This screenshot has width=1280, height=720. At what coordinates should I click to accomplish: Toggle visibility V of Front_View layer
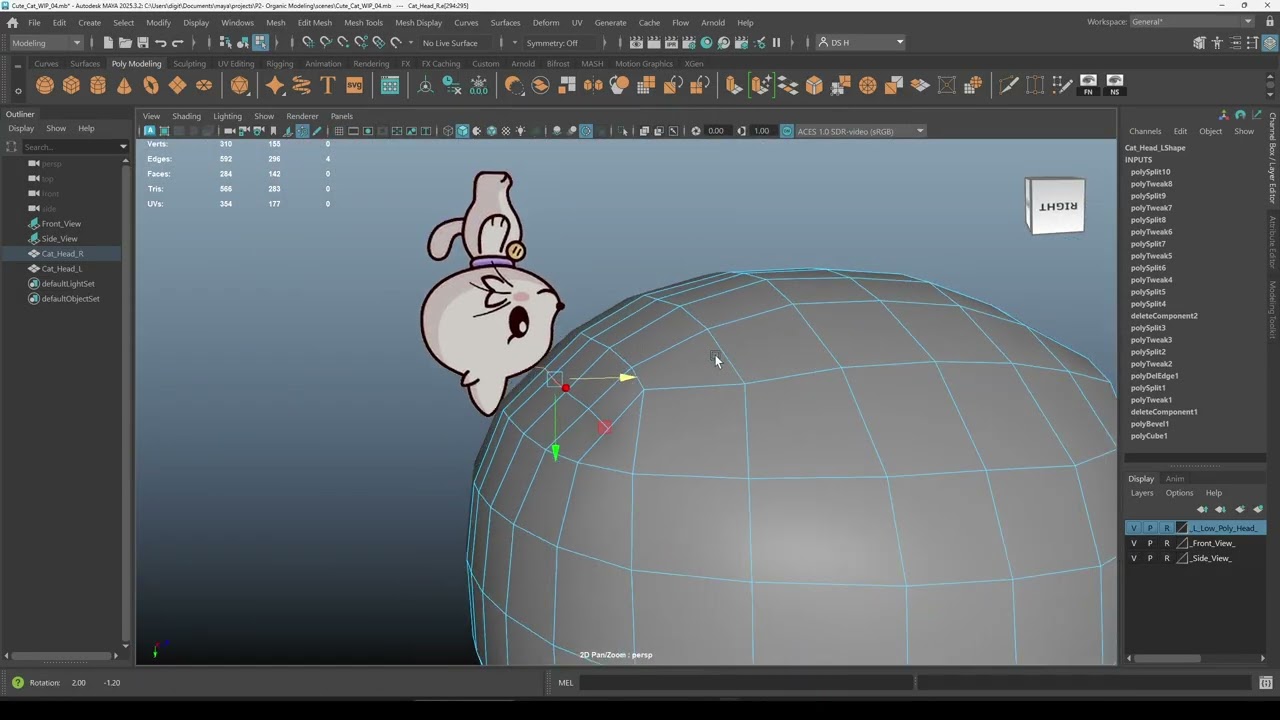click(1133, 543)
